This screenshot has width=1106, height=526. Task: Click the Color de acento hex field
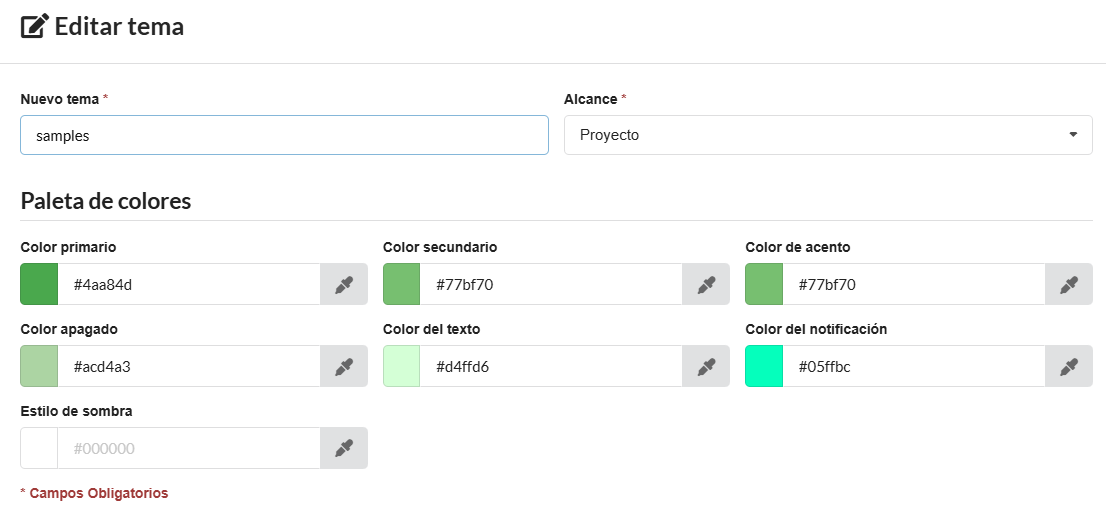pyautogui.click(x=913, y=285)
